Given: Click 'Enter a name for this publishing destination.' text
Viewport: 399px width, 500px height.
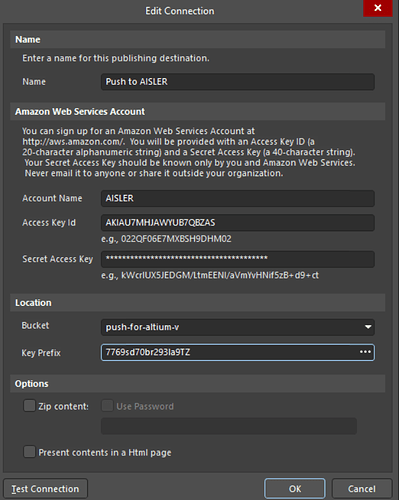Looking at the screenshot, I should [x=116, y=58].
